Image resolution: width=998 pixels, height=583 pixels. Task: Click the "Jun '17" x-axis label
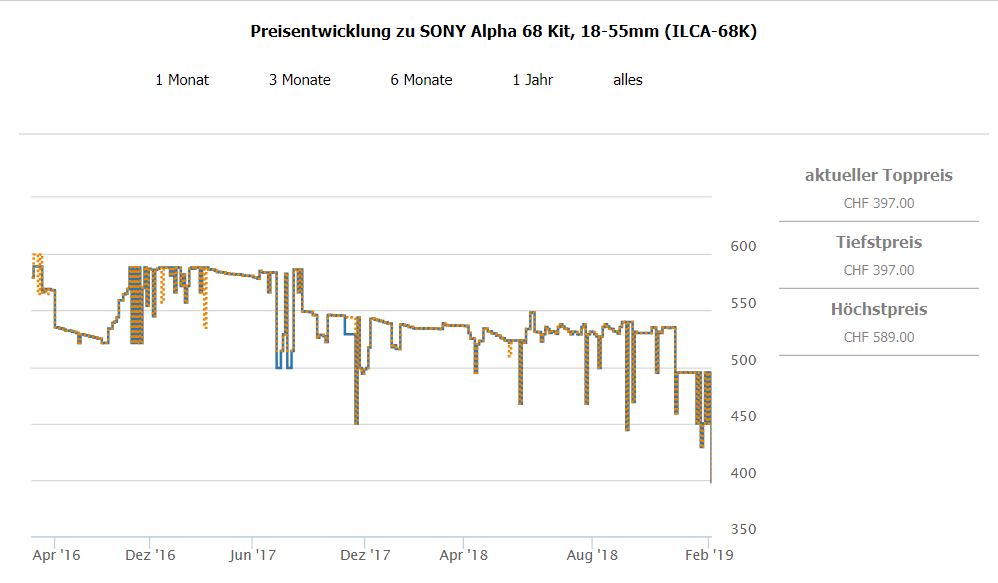[x=253, y=554]
